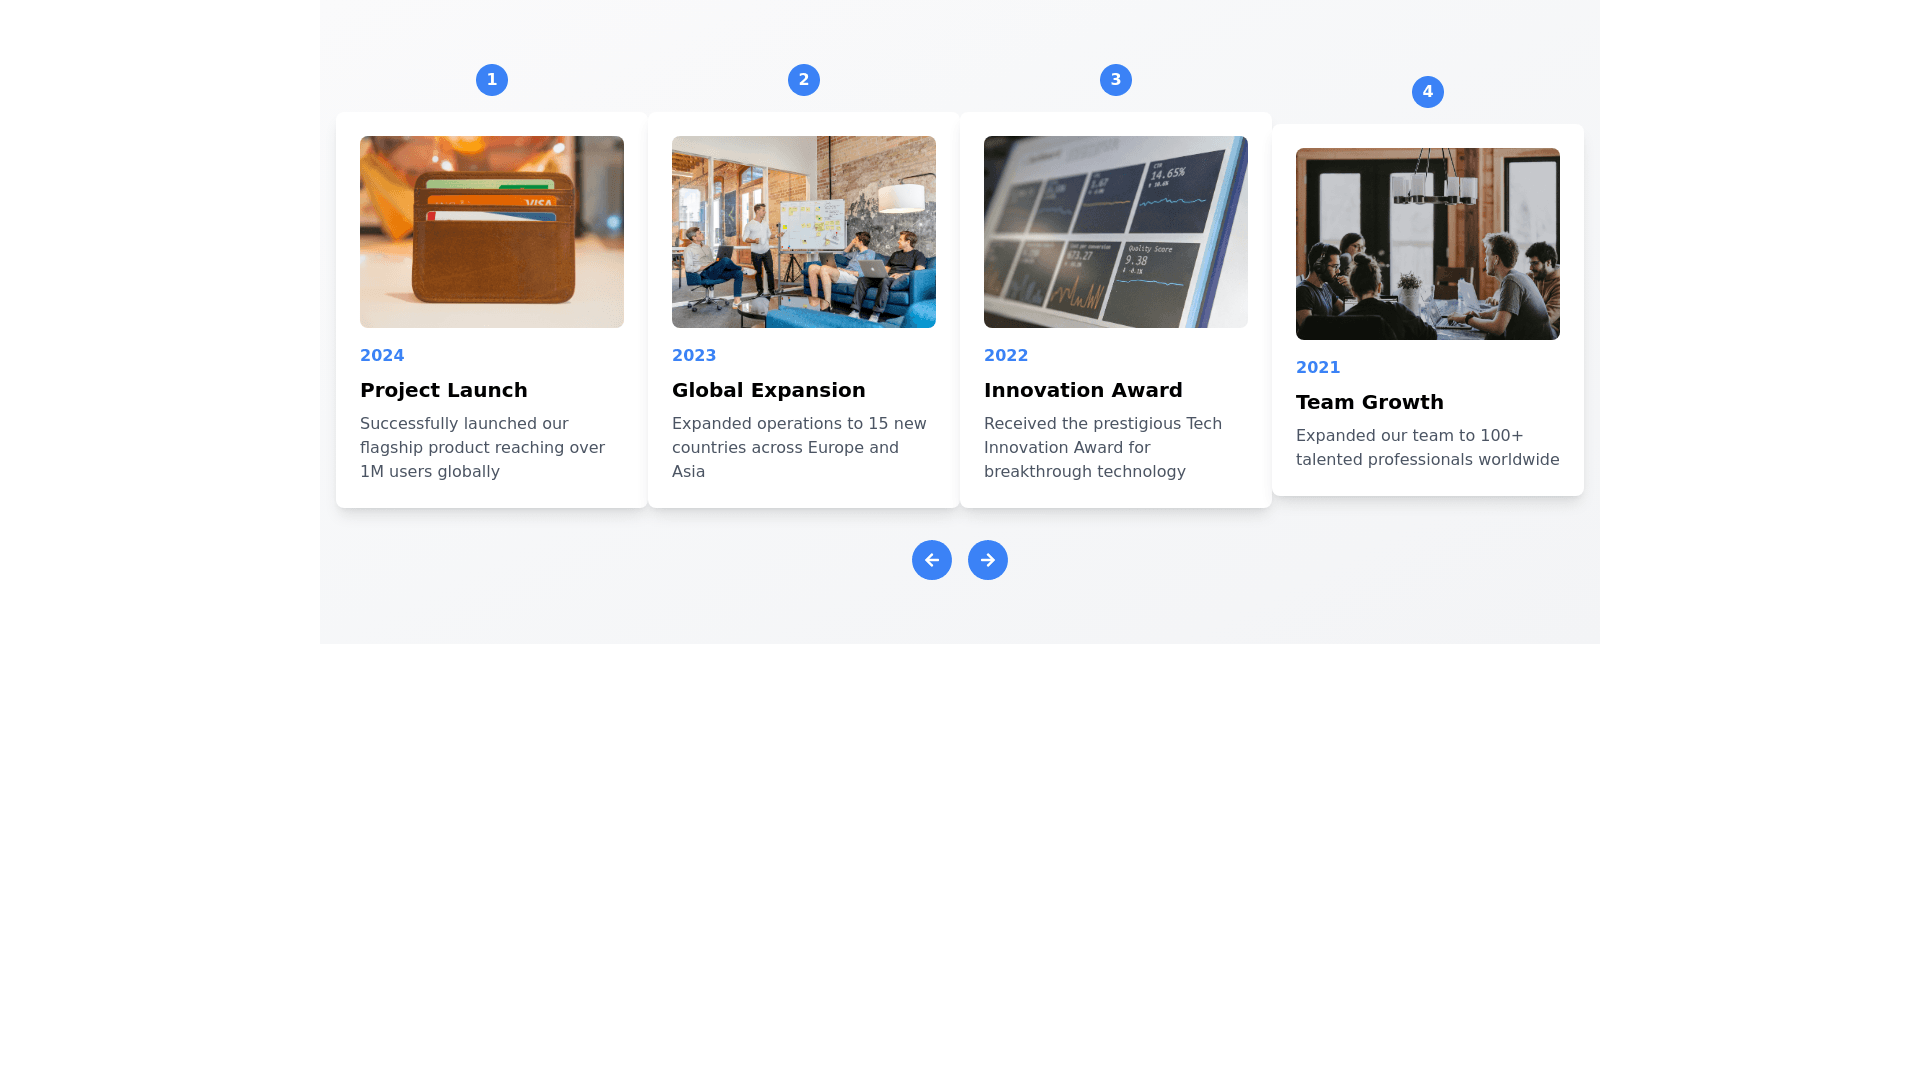Select timeline marker number 2
The image size is (1920, 1080).
tap(803, 80)
